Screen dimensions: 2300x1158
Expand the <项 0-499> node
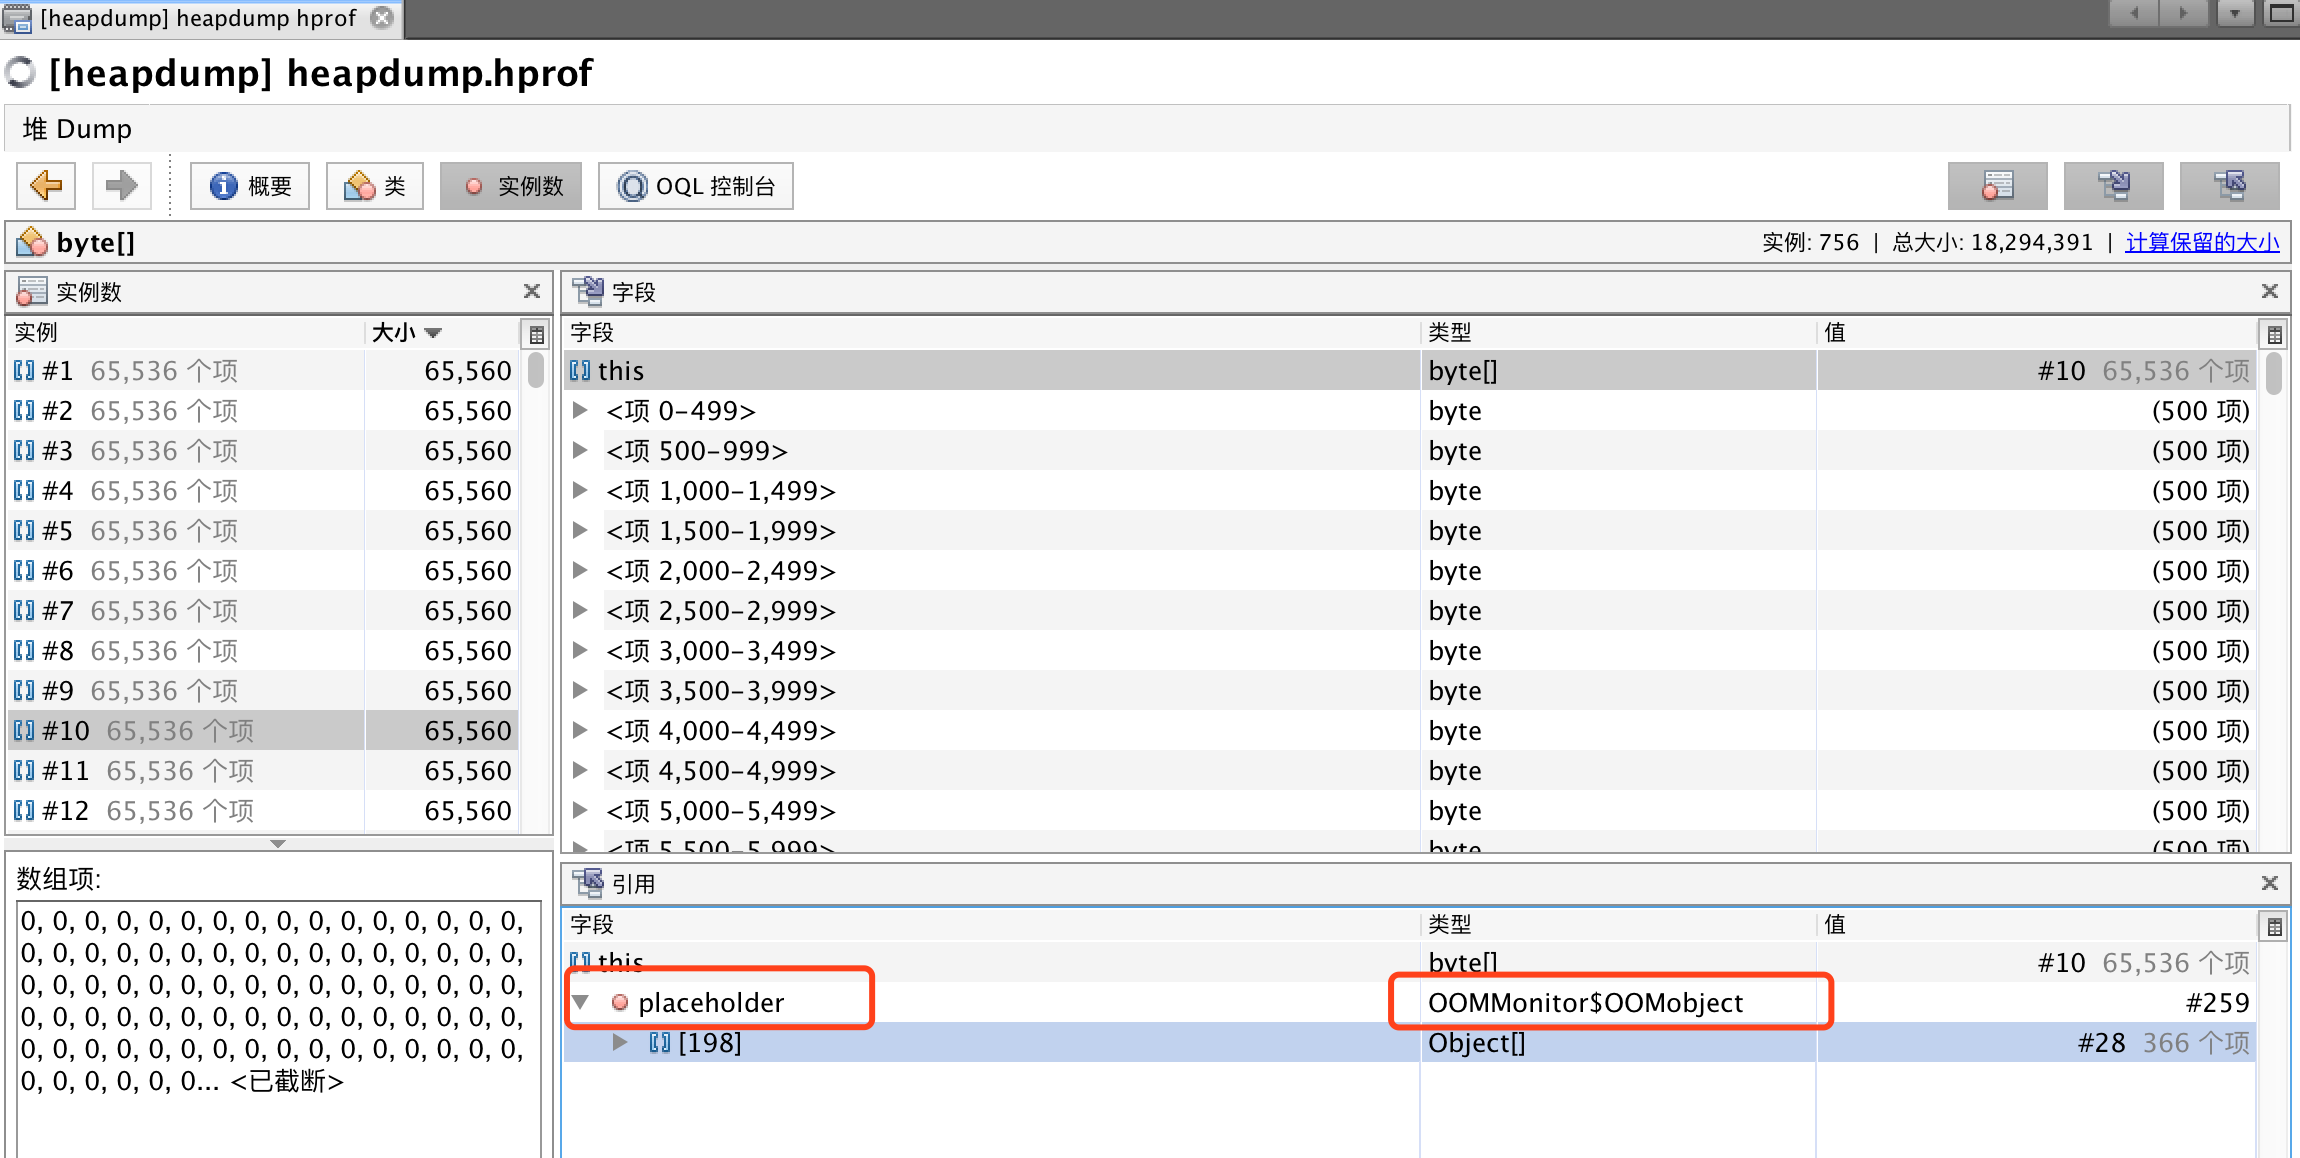(x=580, y=410)
